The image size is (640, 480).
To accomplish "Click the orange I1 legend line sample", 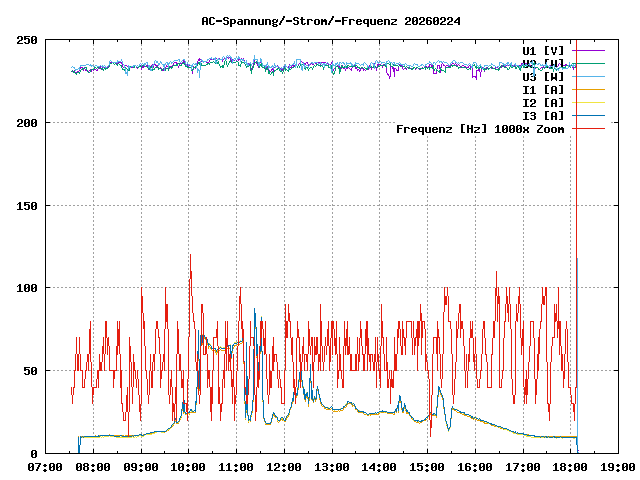I will coord(588,90).
